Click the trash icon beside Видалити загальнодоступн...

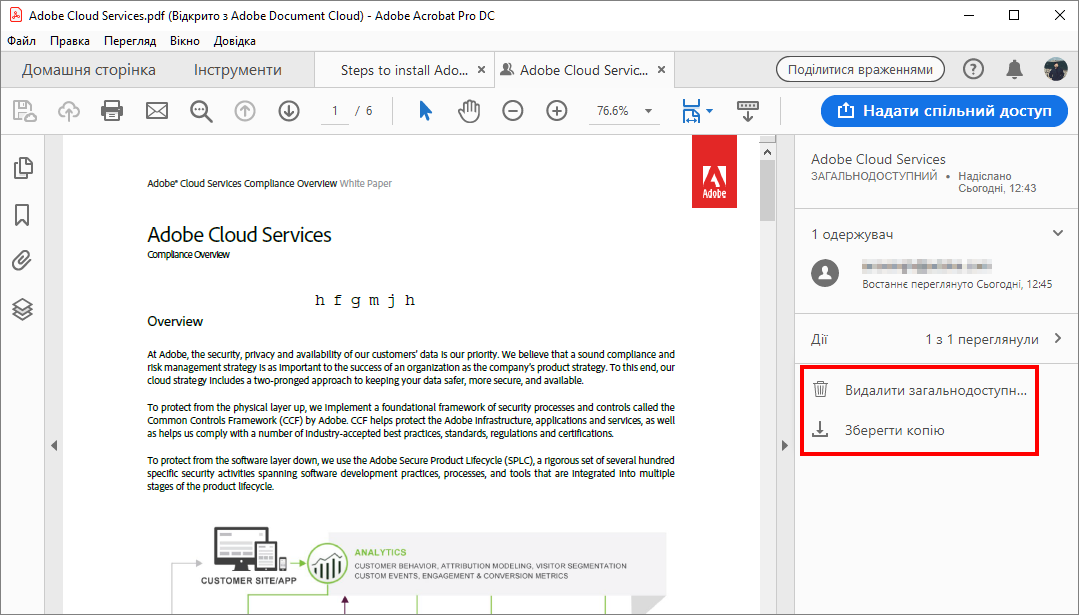point(820,389)
